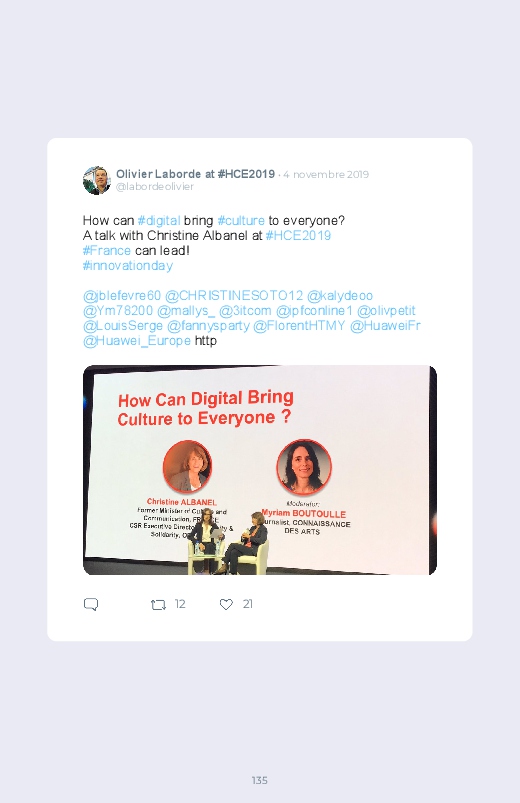
Task: Open the @kalydeoo profile mention
Action: [x=340, y=295]
